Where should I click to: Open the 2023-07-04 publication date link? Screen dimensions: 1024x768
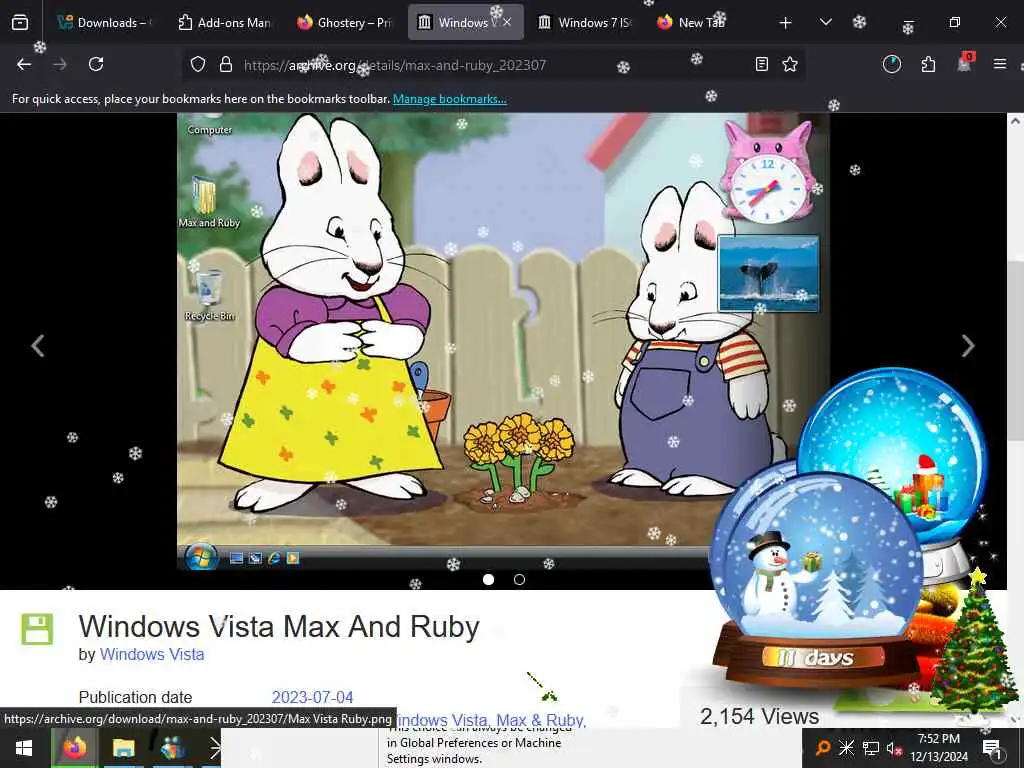click(x=312, y=697)
